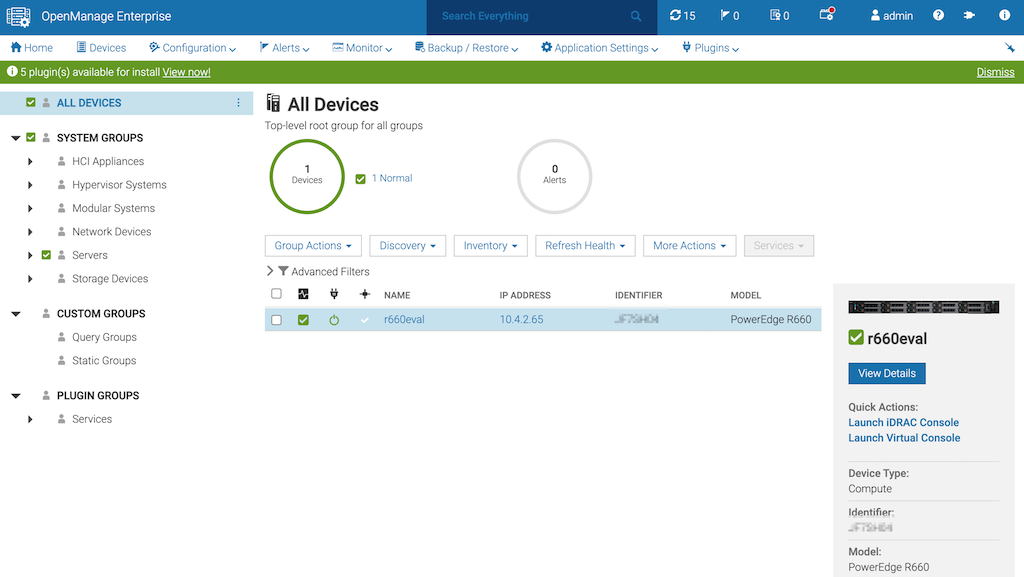The image size is (1024, 577).
Task: Open the Configuration menu
Action: [x=193, y=48]
